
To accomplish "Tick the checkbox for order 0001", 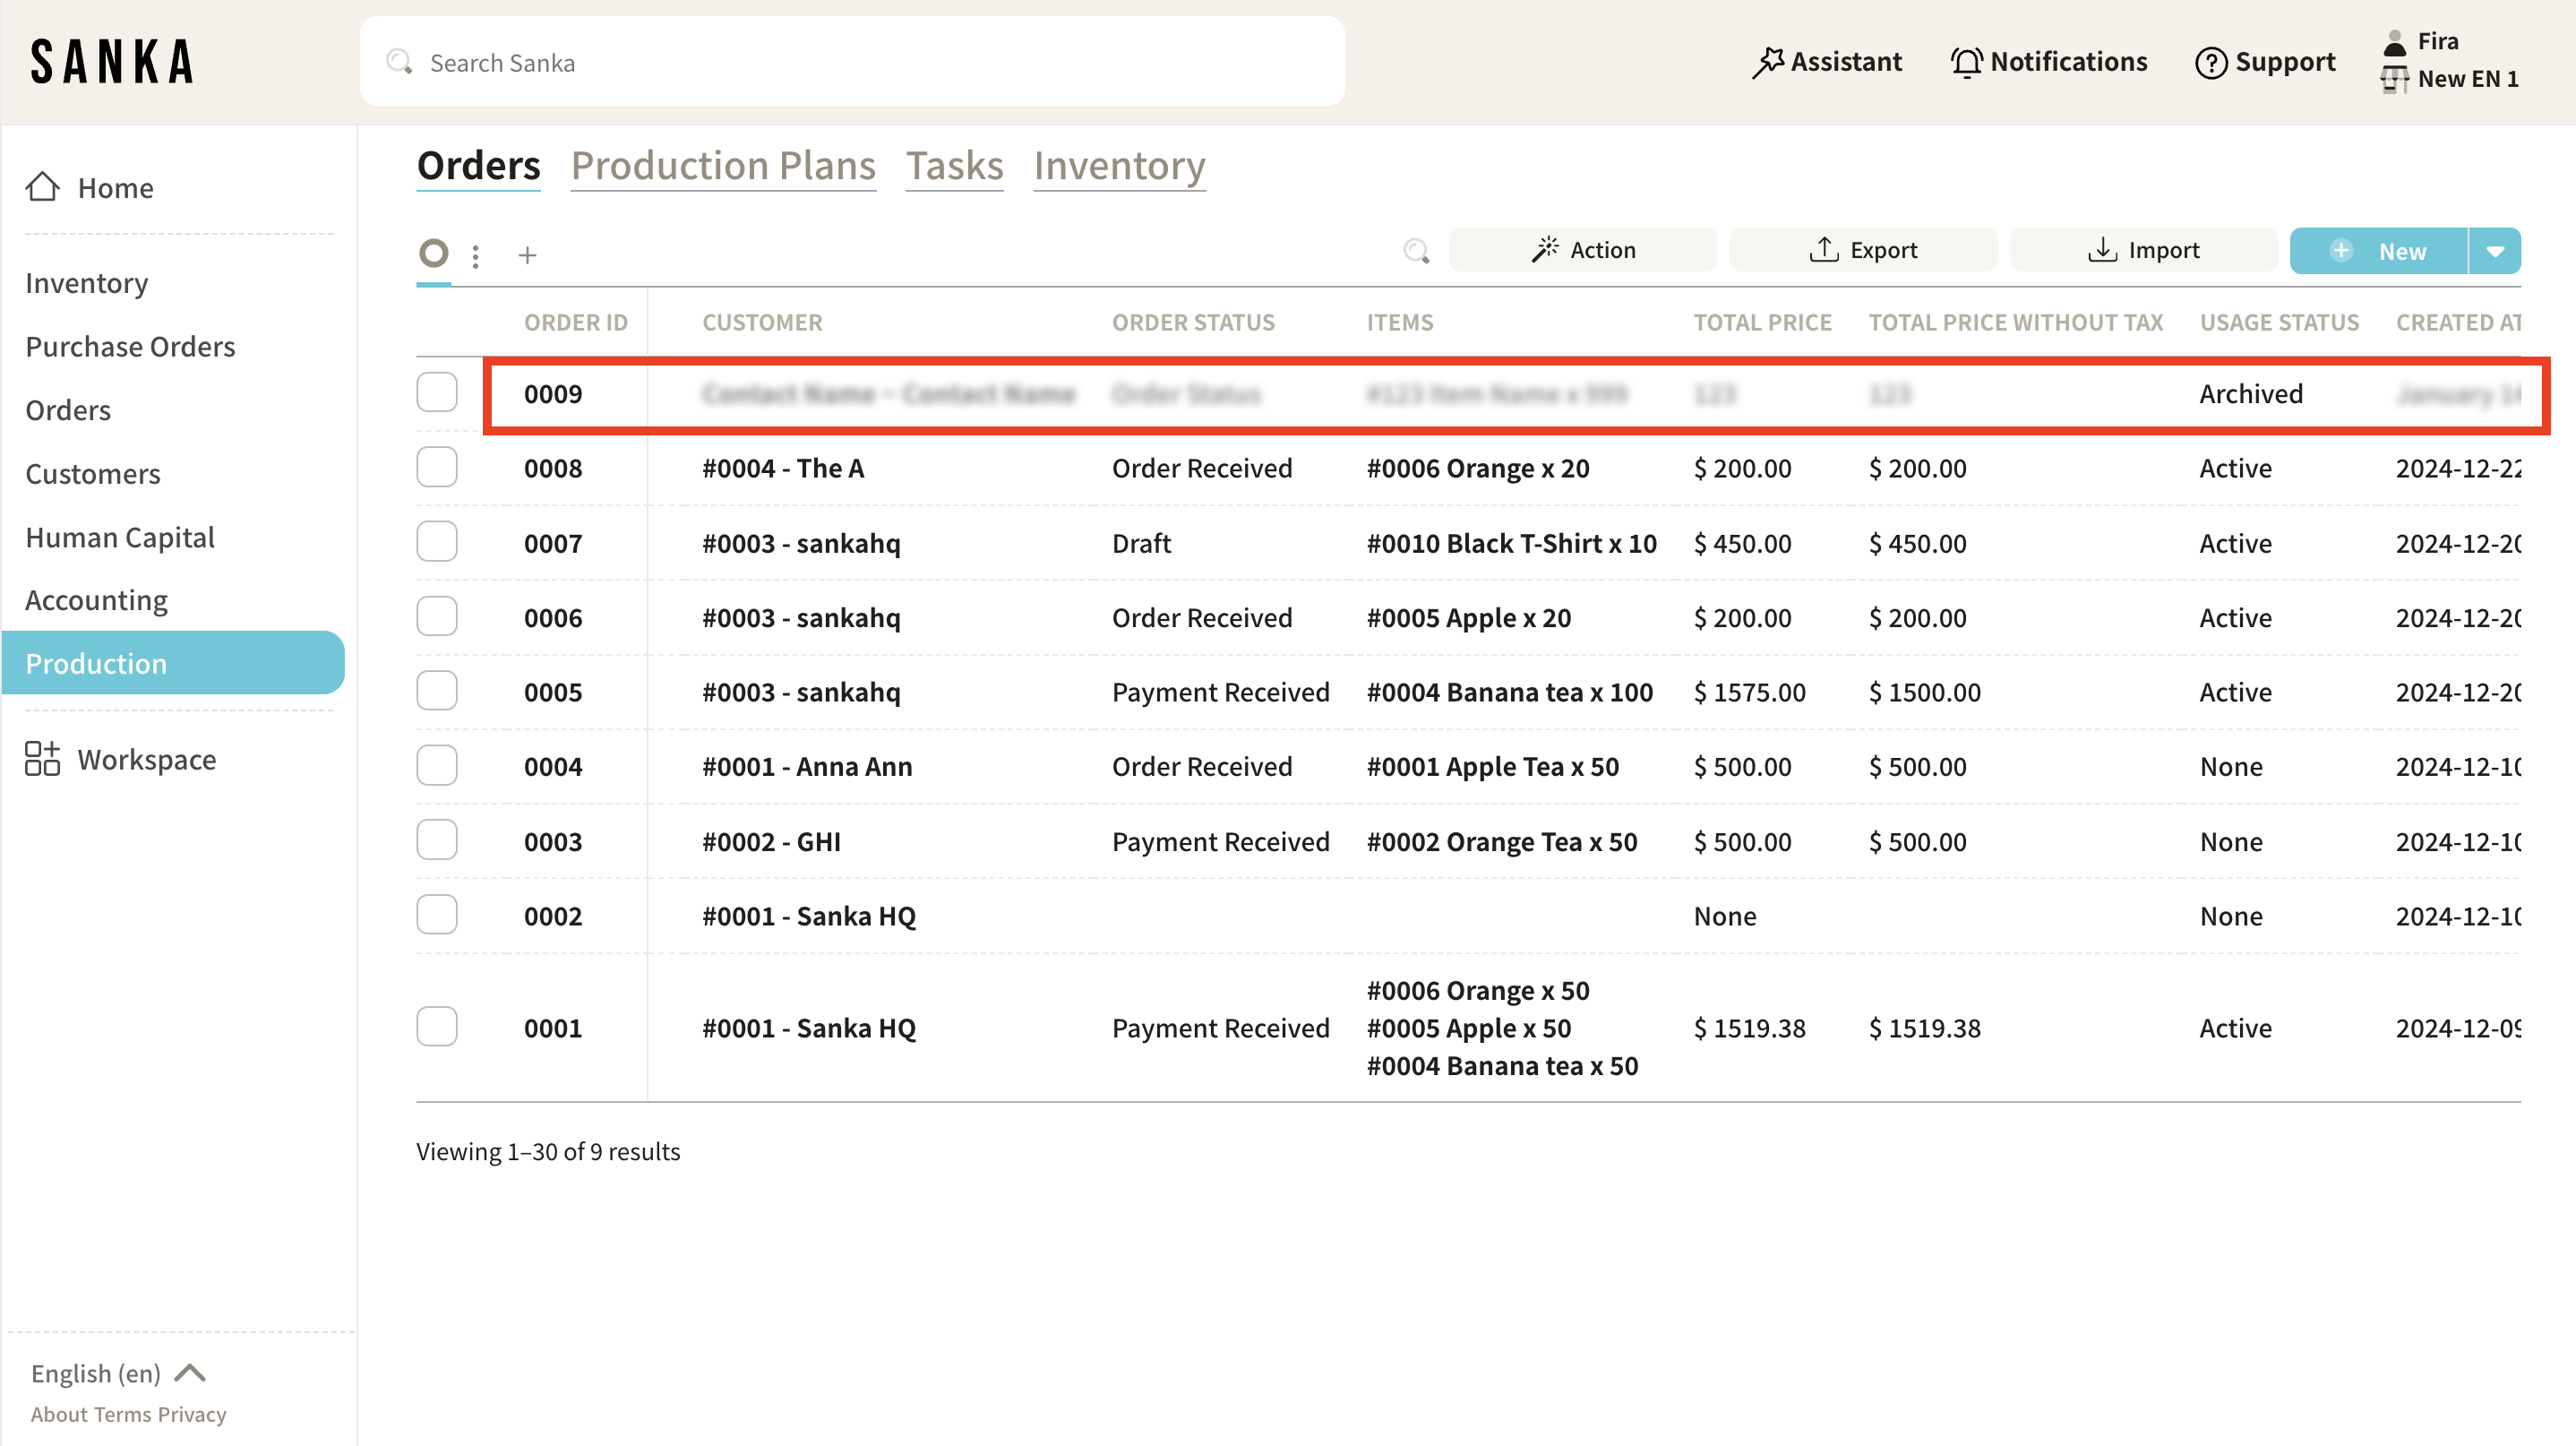I will coord(437,1027).
